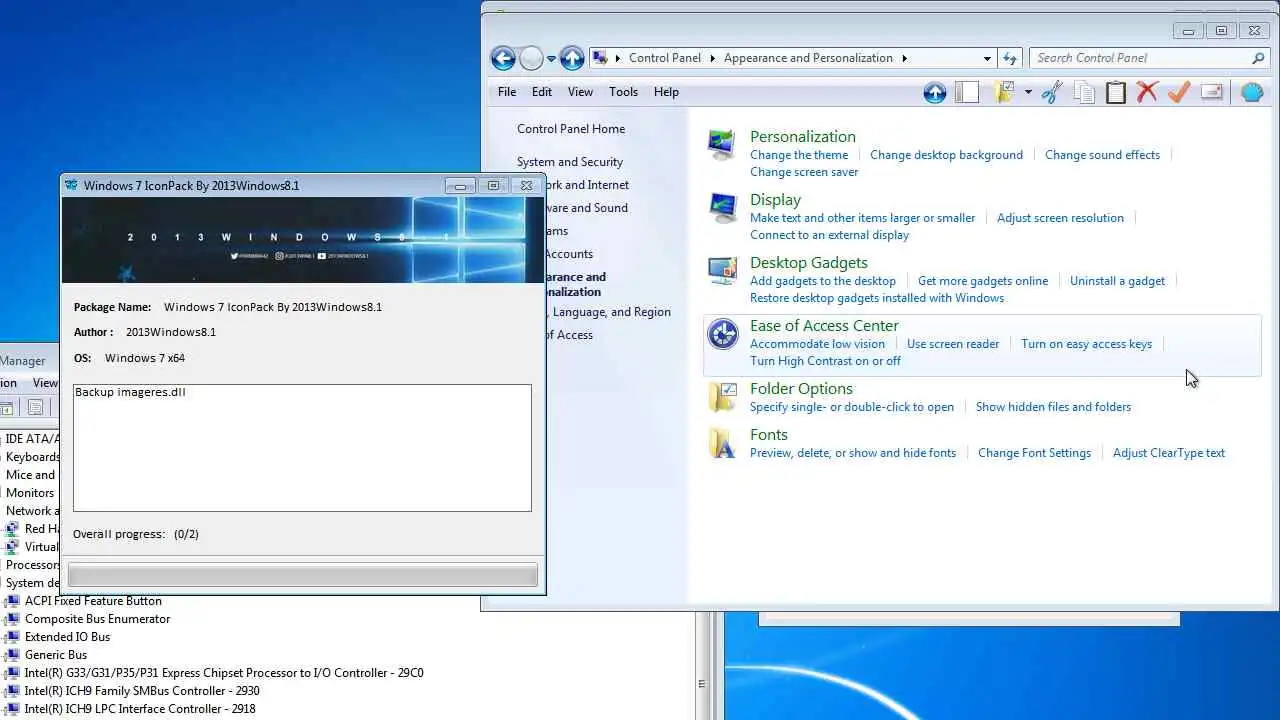1280x720 pixels.
Task: Open the View menu in Device Manager
Action: [45, 383]
